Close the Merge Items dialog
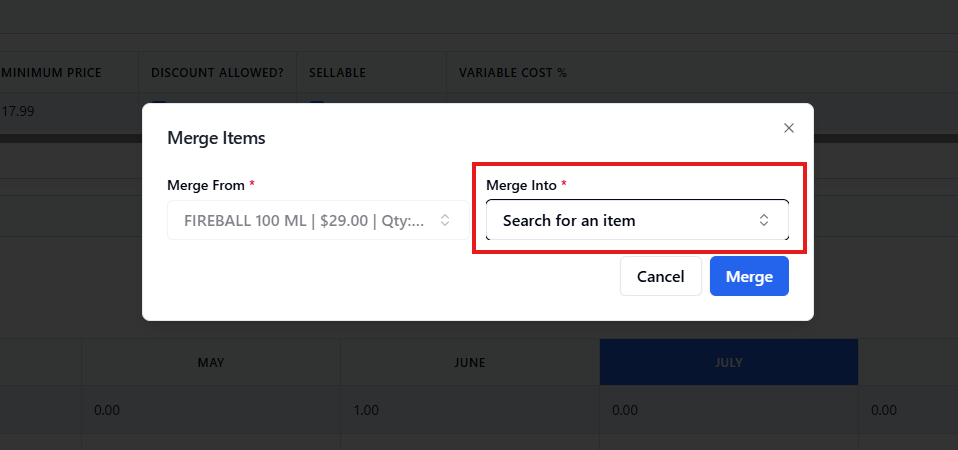 789,128
